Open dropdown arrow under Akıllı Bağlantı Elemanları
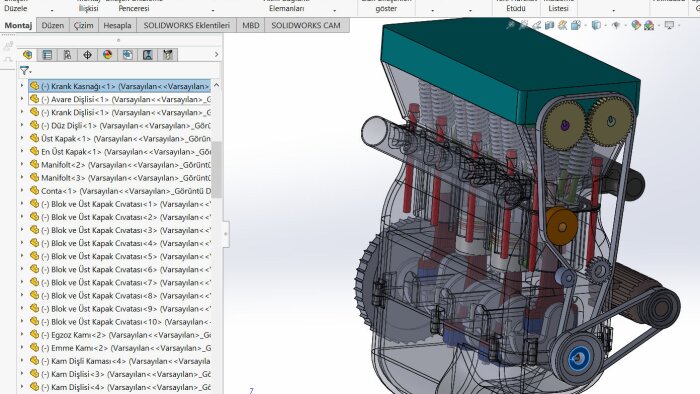 coord(334,10)
